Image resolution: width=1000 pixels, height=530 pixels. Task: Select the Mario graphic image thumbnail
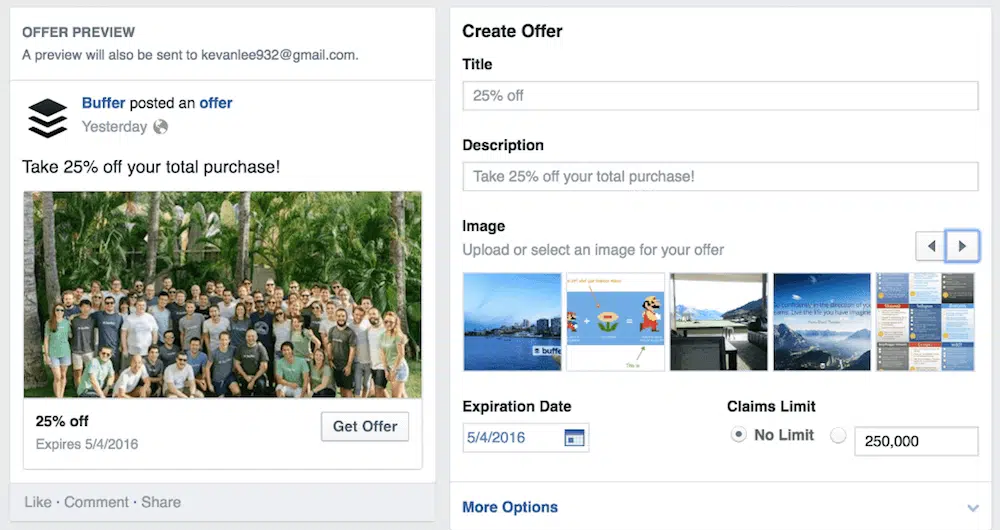tap(616, 322)
